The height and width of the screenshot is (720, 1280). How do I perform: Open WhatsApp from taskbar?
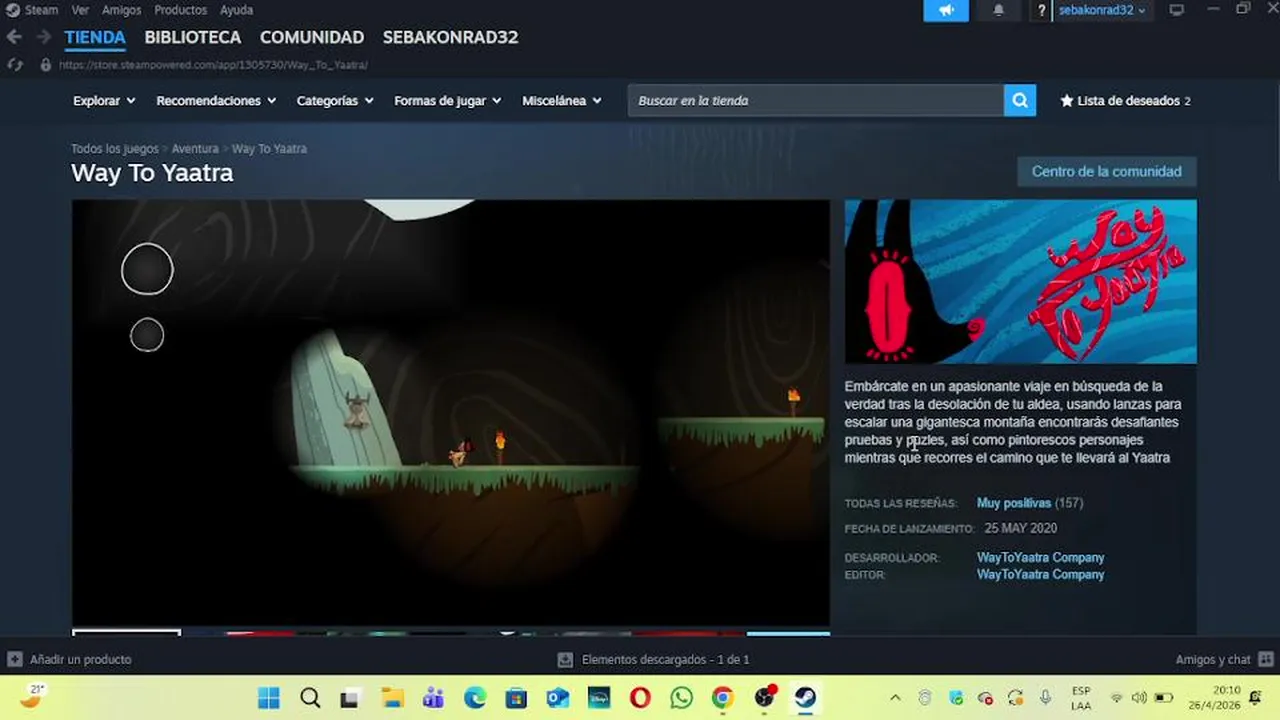(x=681, y=698)
